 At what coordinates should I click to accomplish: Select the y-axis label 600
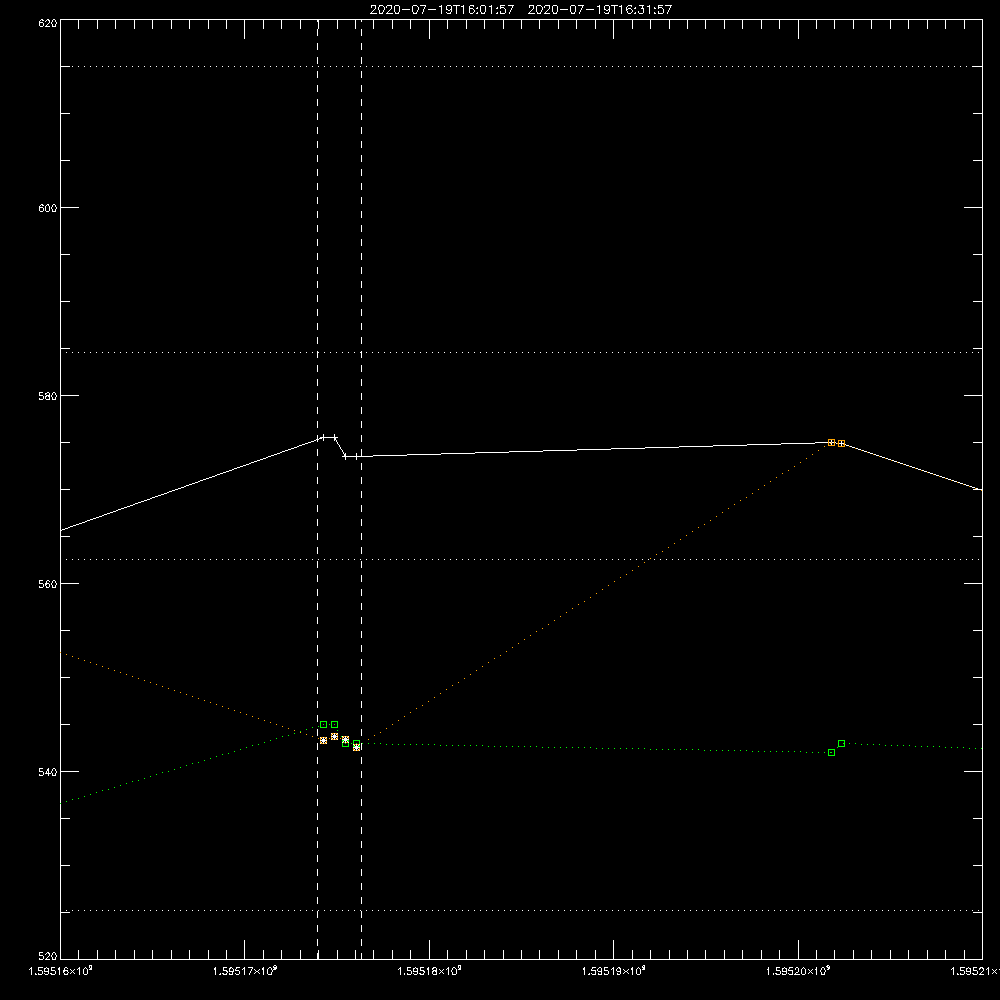click(48, 208)
